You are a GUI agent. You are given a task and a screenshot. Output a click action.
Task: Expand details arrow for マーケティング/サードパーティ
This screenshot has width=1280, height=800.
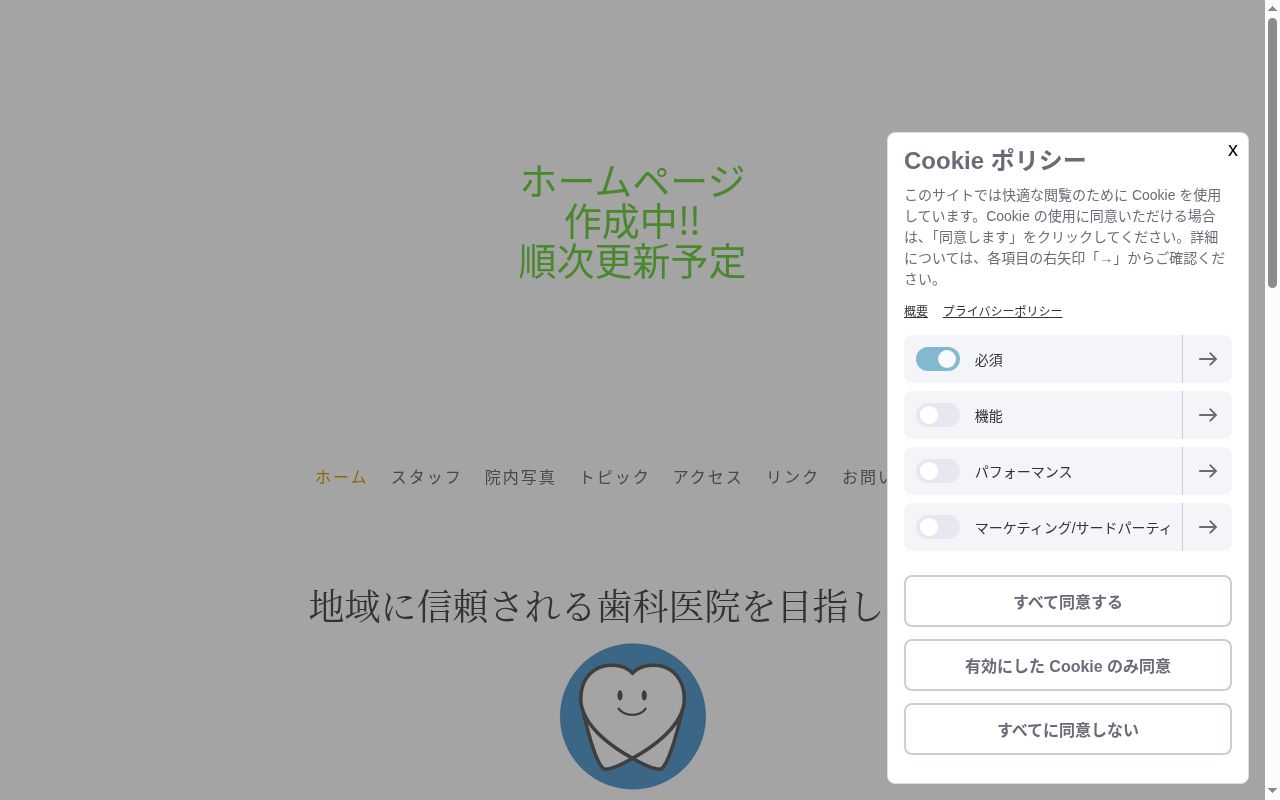tap(1207, 527)
